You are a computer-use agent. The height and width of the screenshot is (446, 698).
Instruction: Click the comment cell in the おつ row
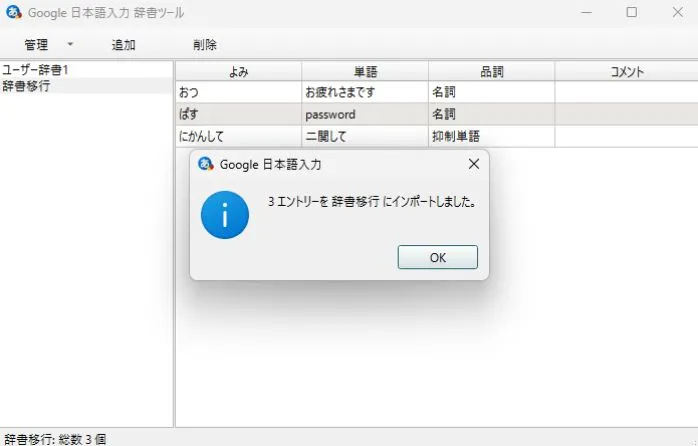626,92
